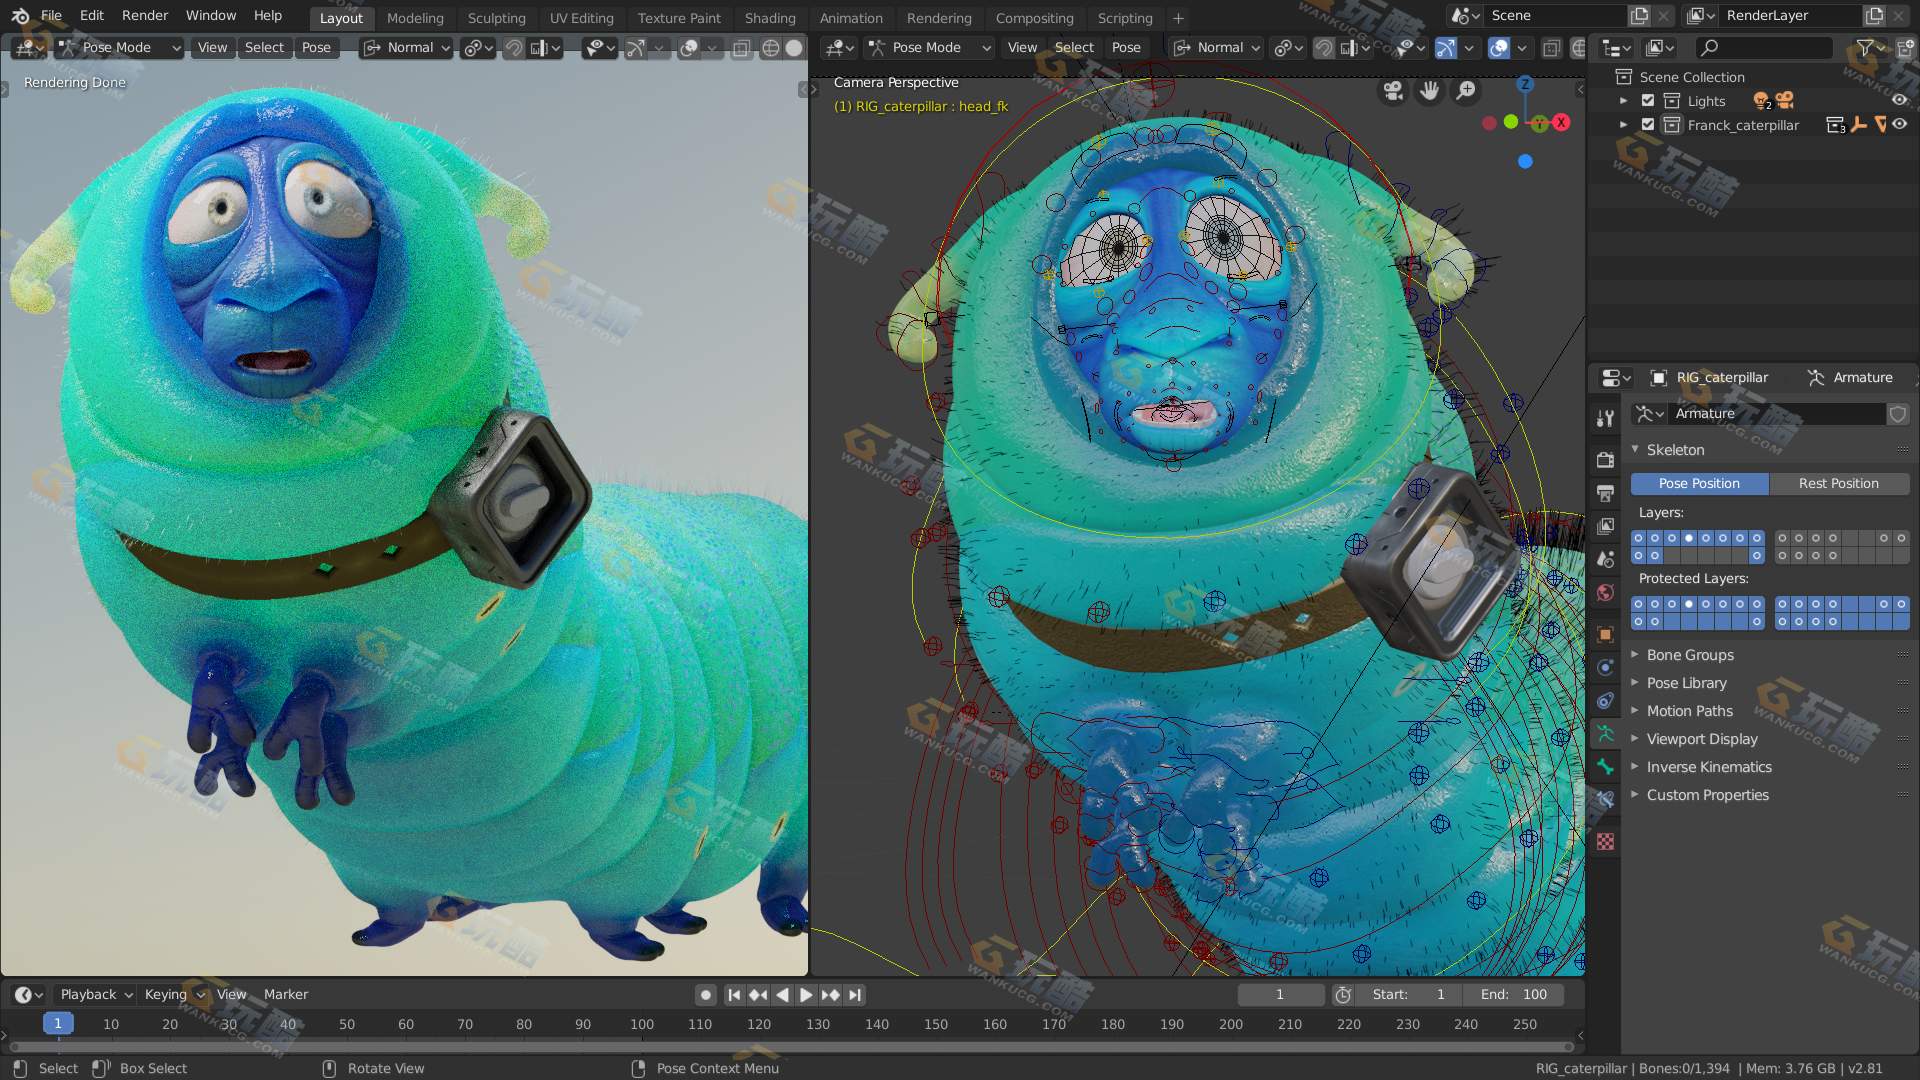Click the Armature name field
1920x1080 pixels.
click(1776, 414)
